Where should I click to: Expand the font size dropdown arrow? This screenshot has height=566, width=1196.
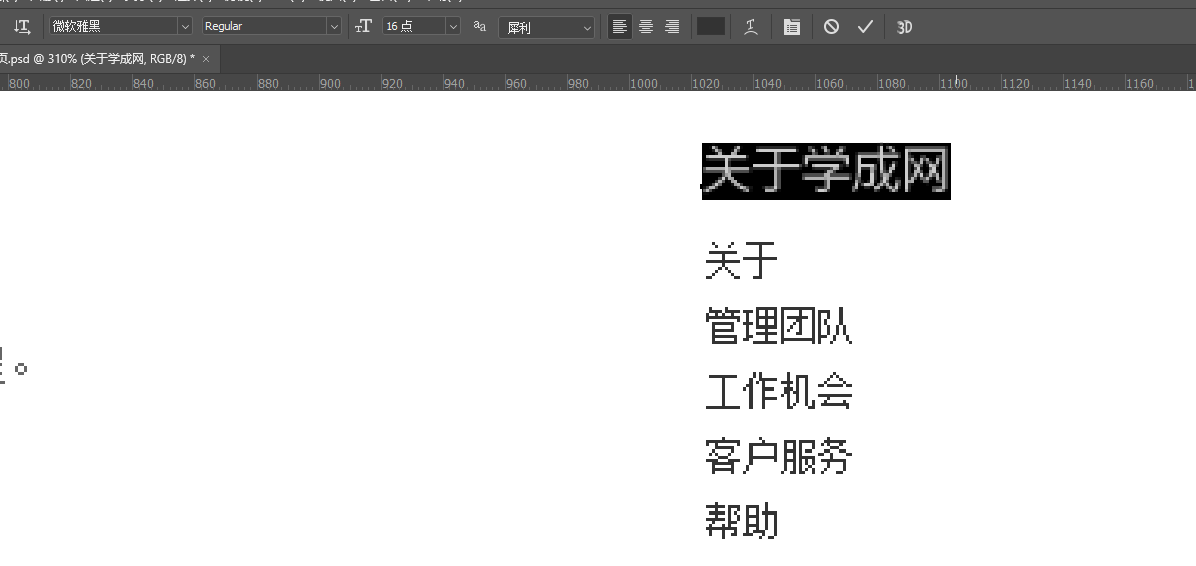coord(453,26)
